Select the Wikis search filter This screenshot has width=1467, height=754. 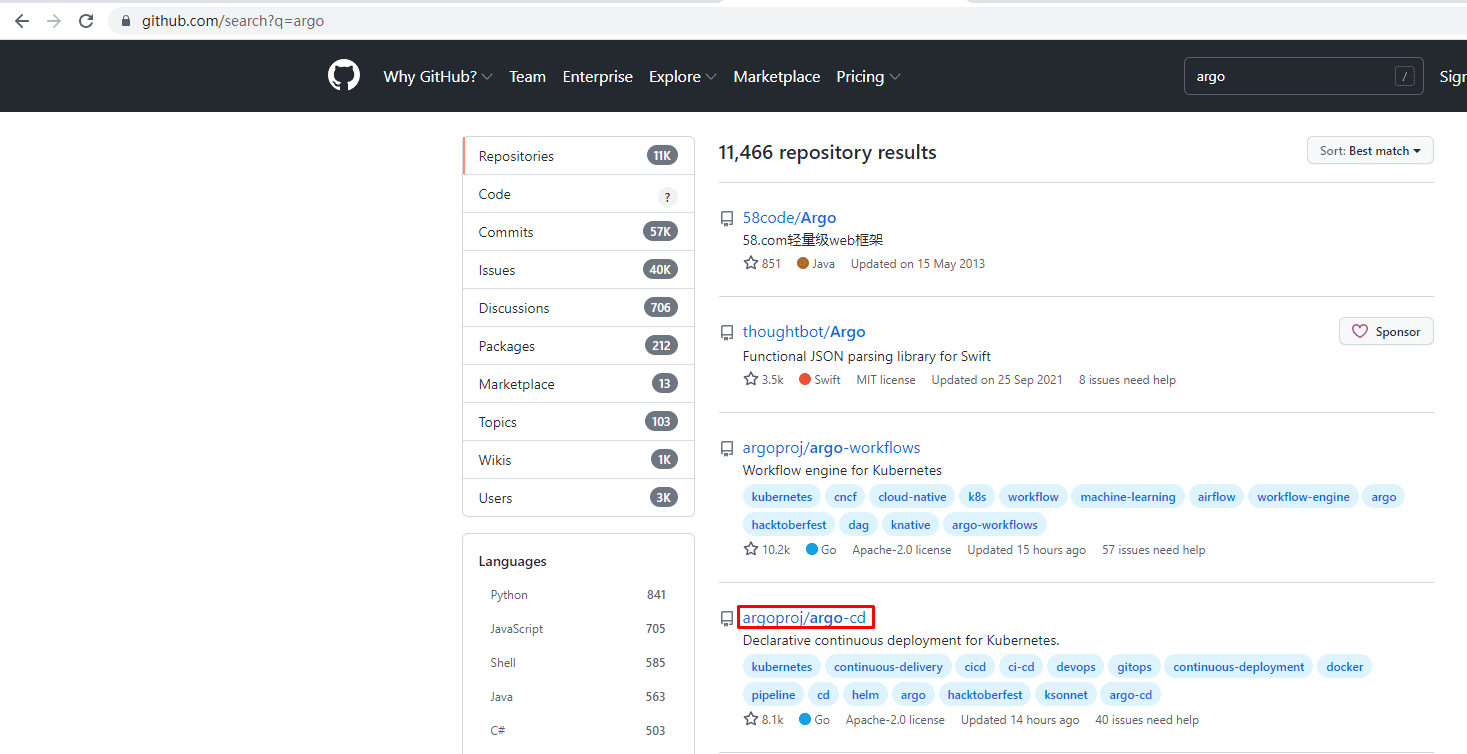pos(578,460)
